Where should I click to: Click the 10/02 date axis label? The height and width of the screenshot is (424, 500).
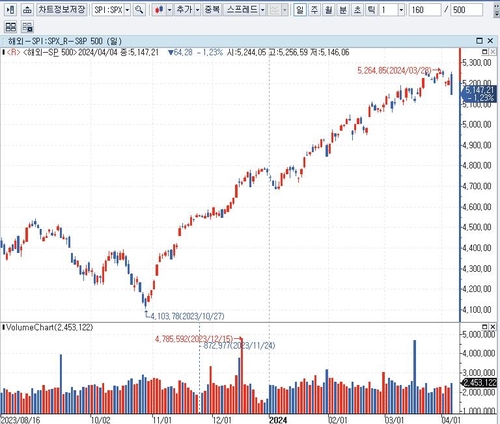coord(101,420)
